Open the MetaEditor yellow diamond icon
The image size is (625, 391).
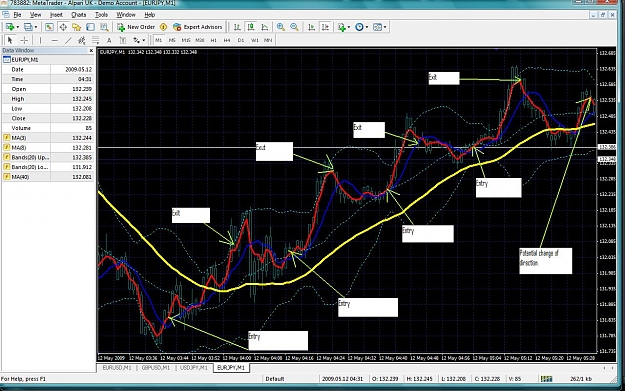coord(163,27)
